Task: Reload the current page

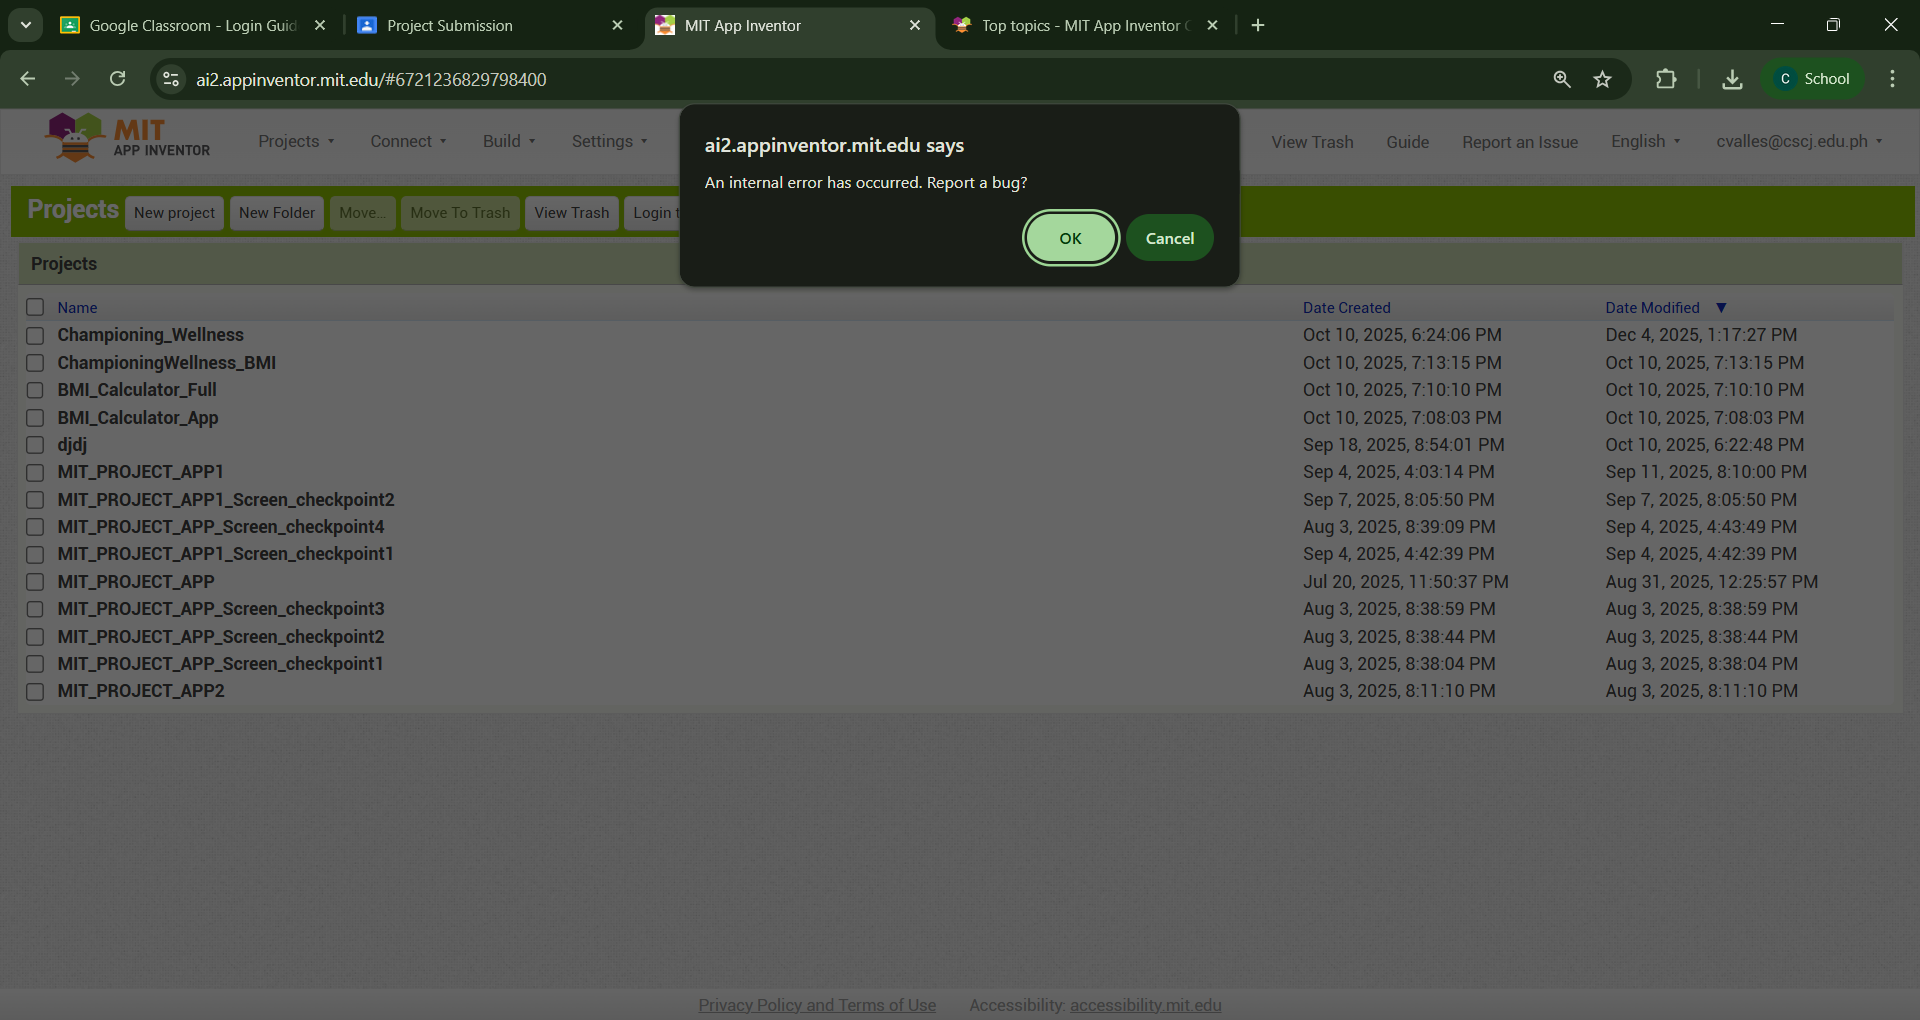Action: pyautogui.click(x=117, y=79)
